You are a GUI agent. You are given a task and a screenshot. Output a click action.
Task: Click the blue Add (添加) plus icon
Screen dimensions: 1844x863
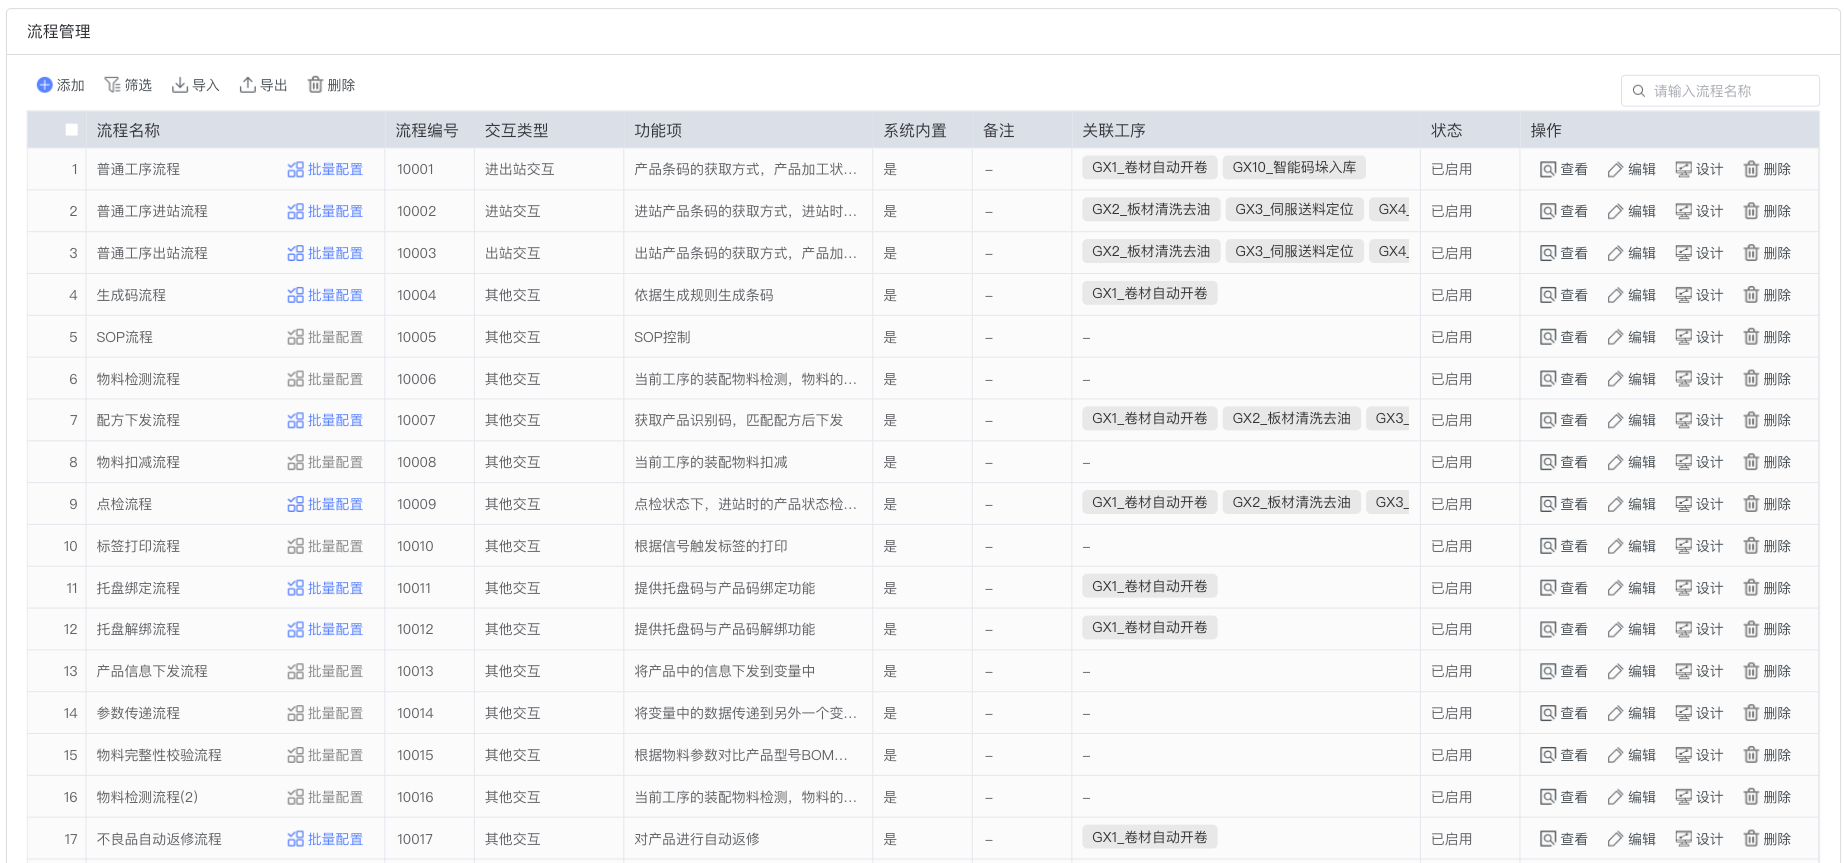pyautogui.click(x=45, y=85)
